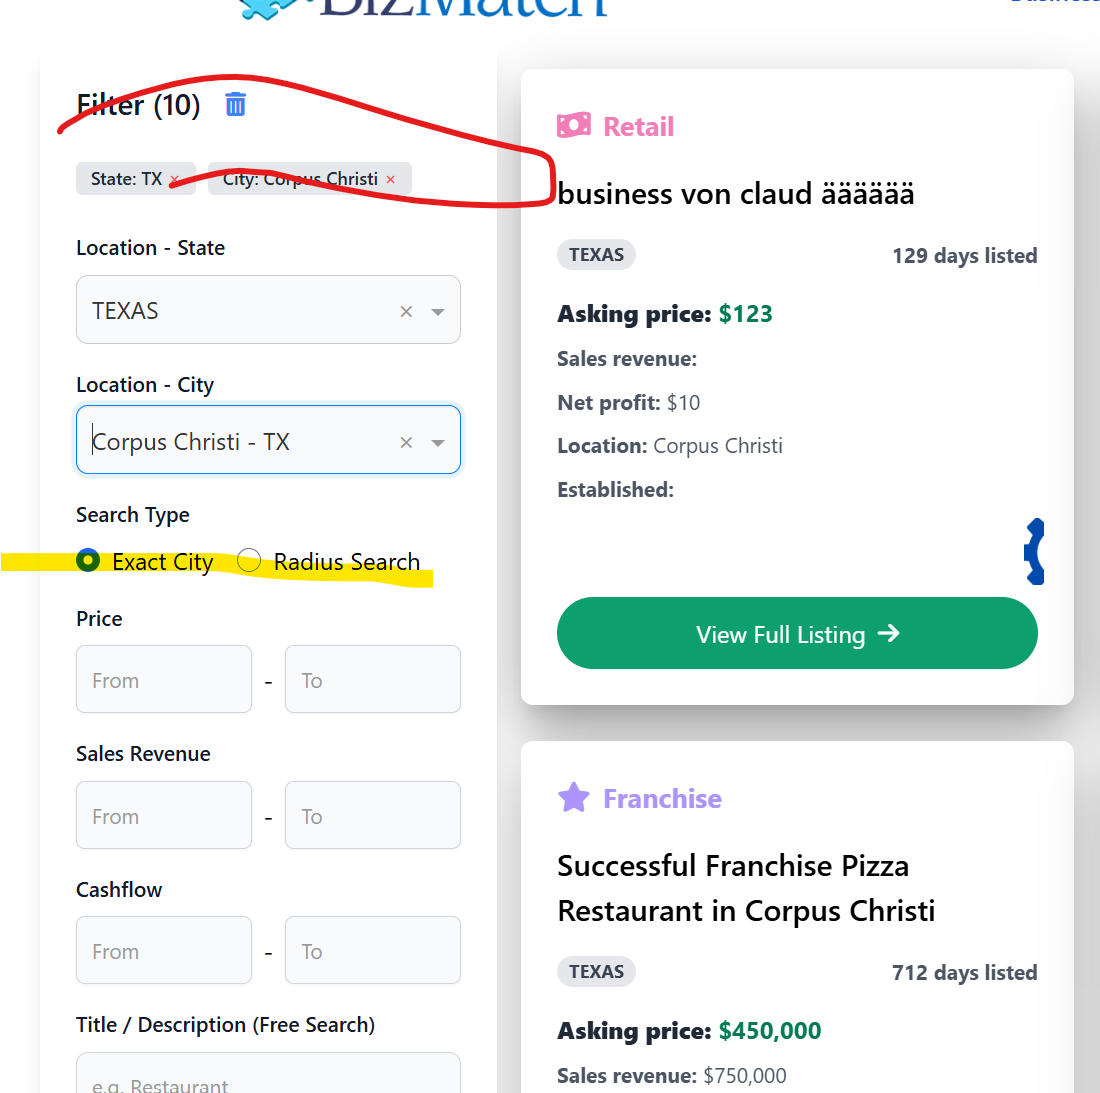Remove the City: Corpus Christi filter chip
The height and width of the screenshot is (1093, 1100).
coord(391,180)
